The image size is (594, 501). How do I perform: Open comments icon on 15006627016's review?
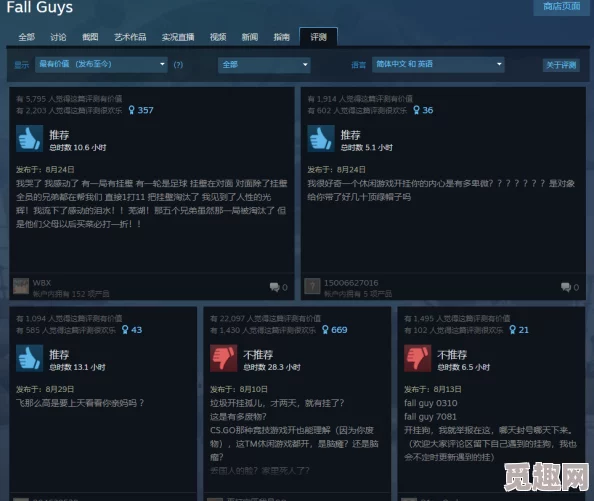(566, 287)
